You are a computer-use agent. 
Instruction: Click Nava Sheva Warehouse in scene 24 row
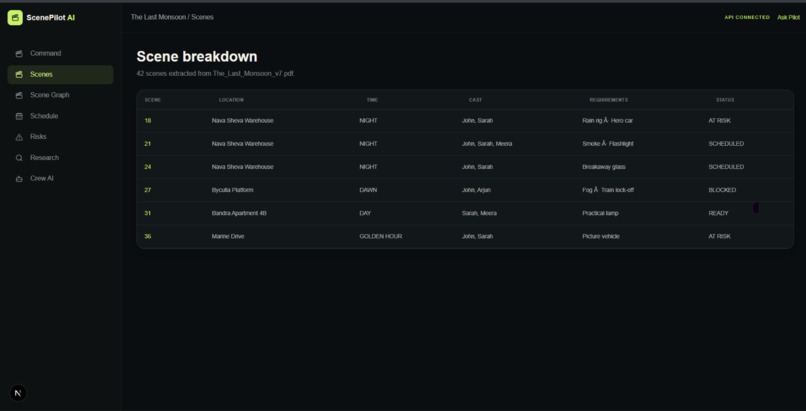243,167
